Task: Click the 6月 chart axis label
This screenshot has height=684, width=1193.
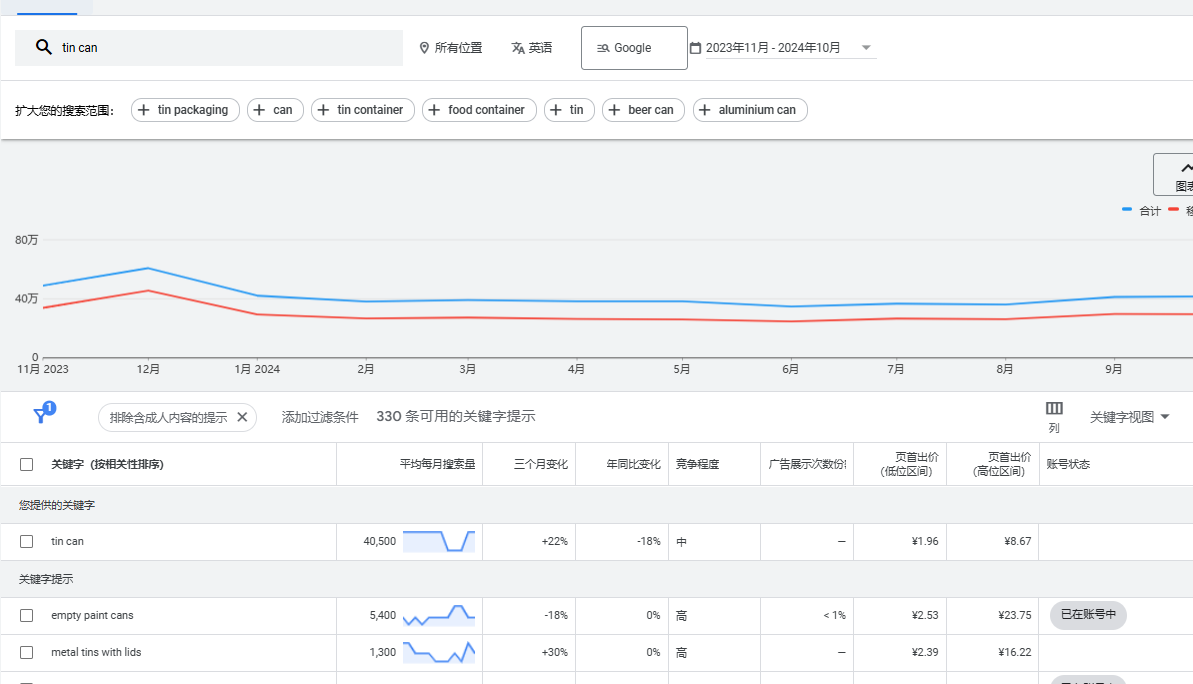Action: point(791,369)
